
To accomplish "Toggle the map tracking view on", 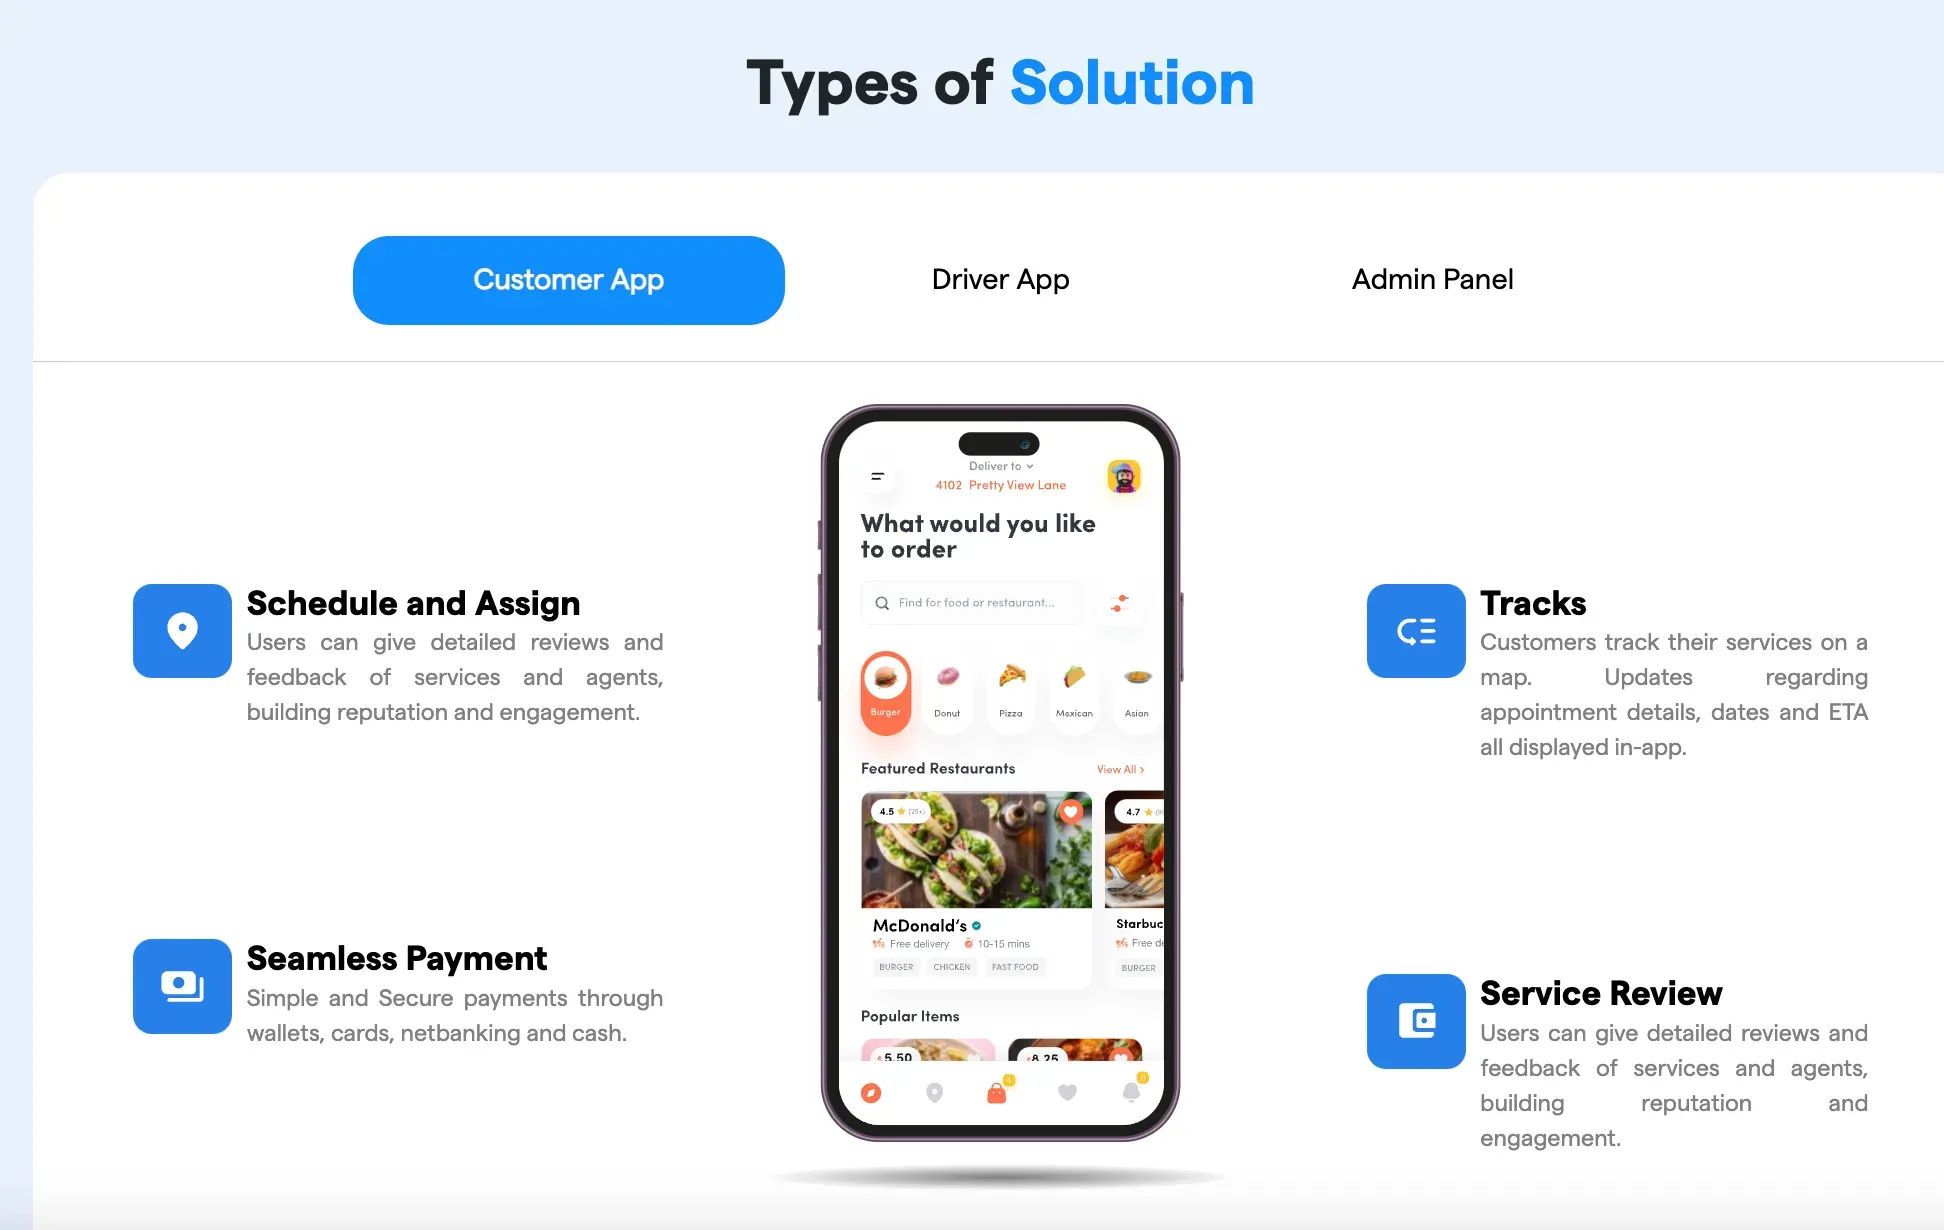I will pyautogui.click(x=935, y=1091).
